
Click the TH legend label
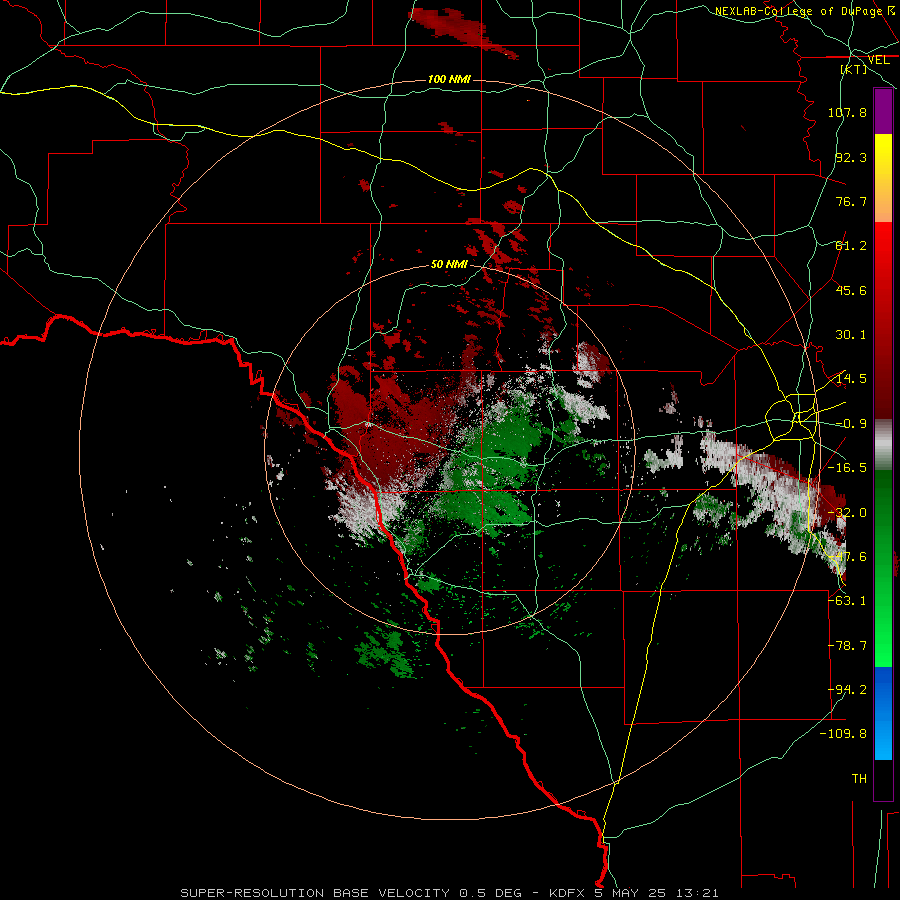(x=859, y=779)
